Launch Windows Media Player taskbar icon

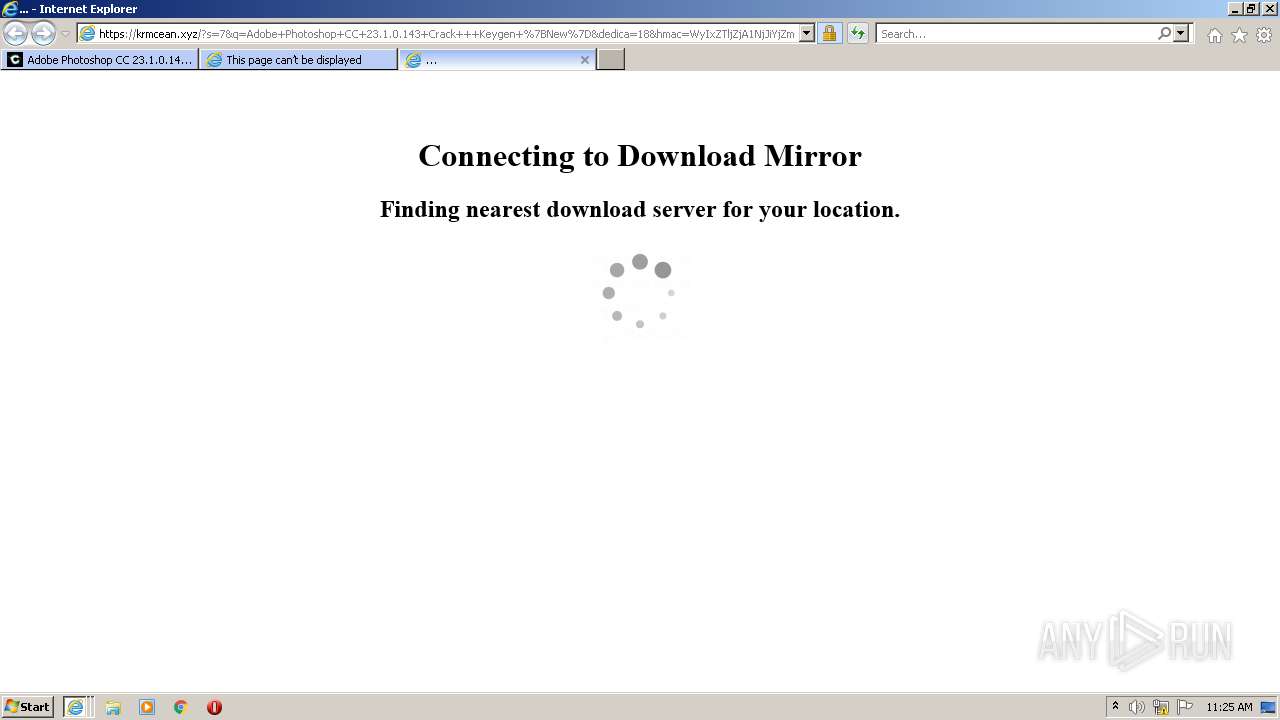click(147, 707)
